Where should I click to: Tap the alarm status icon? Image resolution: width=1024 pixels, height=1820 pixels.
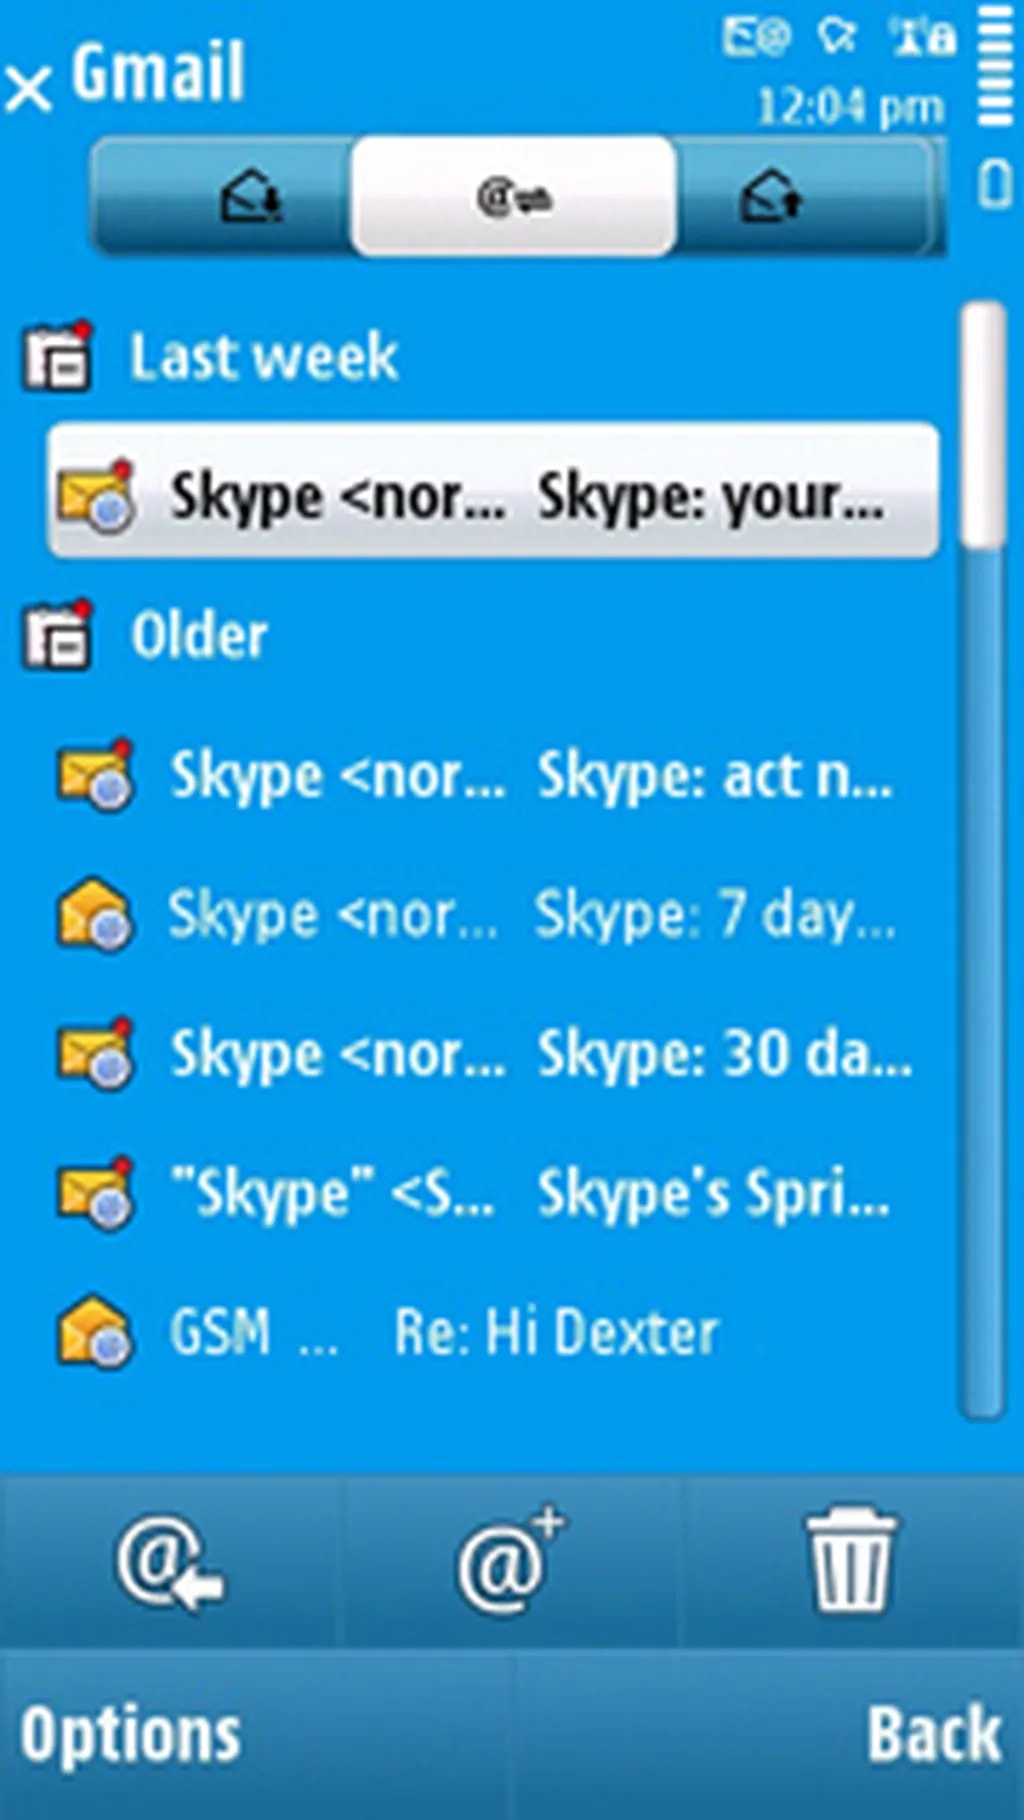838,36
